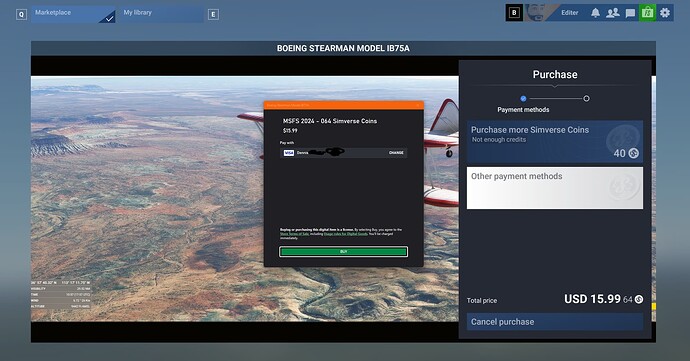Open the settings gear icon
690x361 pixels.
665,13
